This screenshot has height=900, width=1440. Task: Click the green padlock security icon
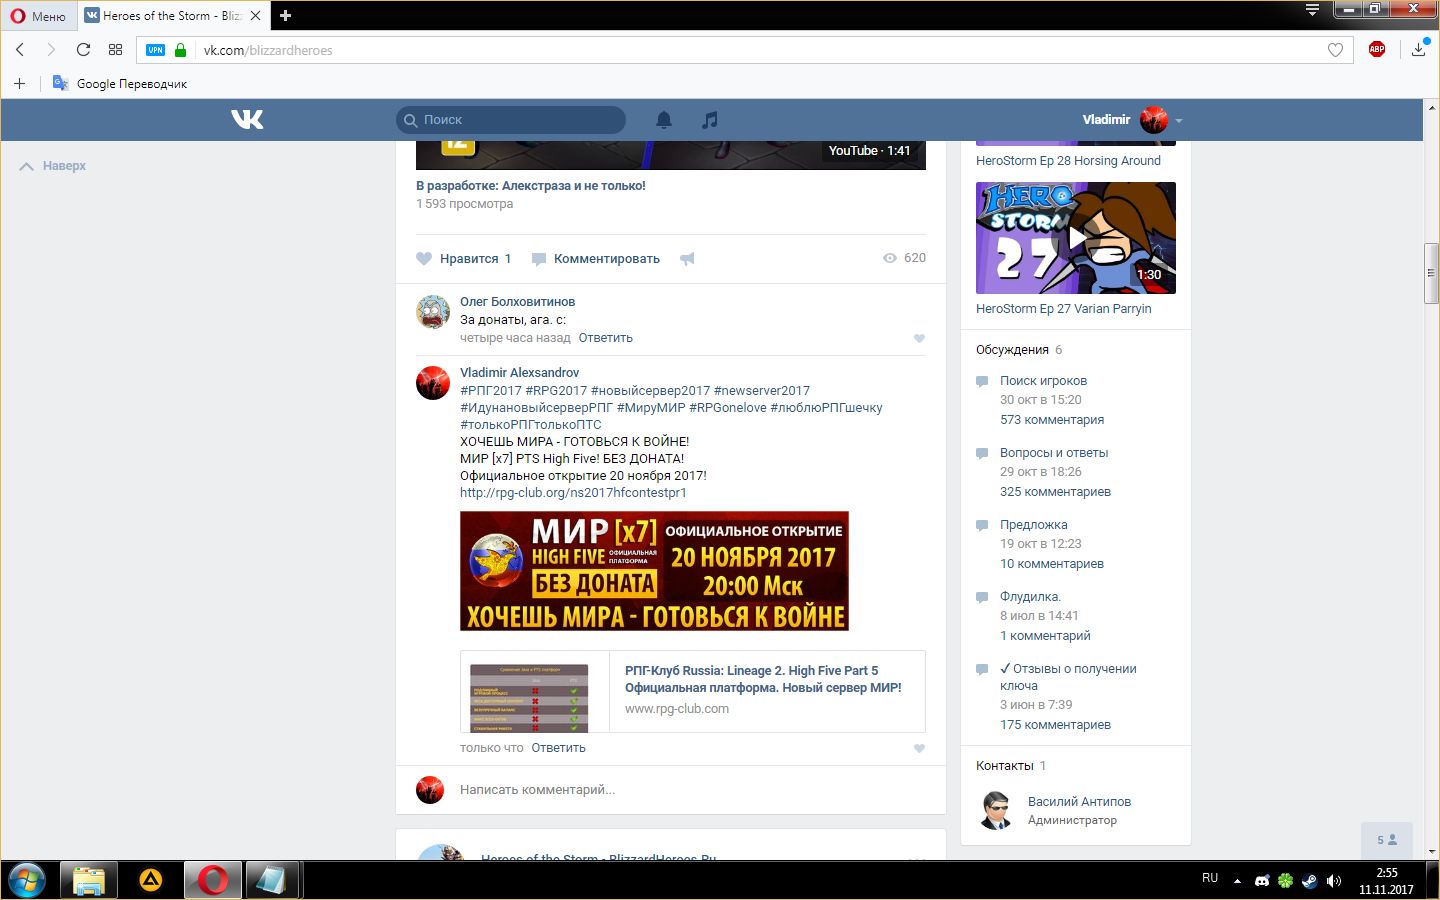(x=180, y=50)
